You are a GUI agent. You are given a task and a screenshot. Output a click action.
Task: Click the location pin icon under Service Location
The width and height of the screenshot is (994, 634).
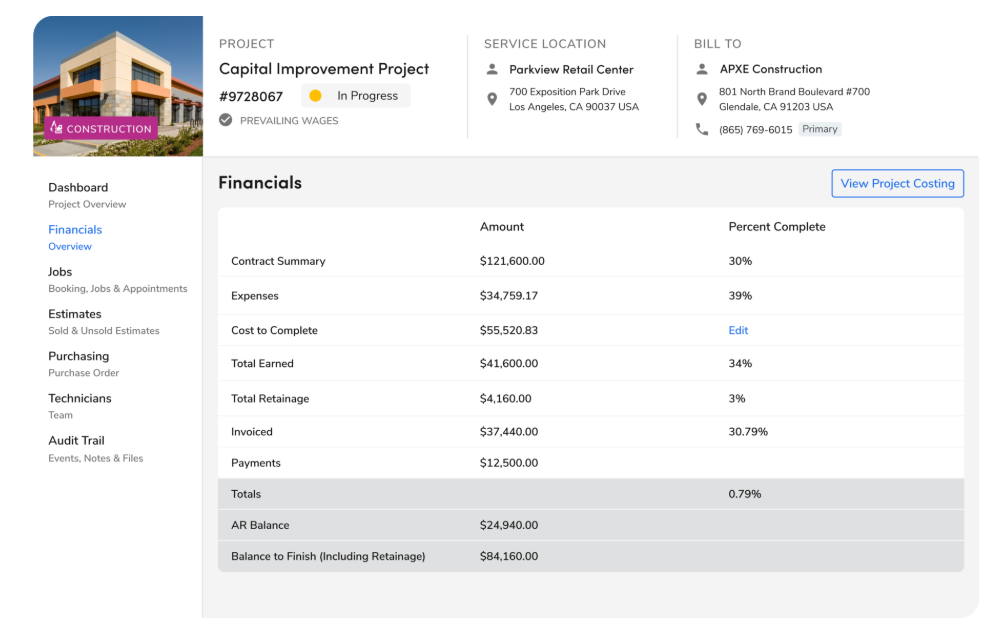tap(491, 99)
